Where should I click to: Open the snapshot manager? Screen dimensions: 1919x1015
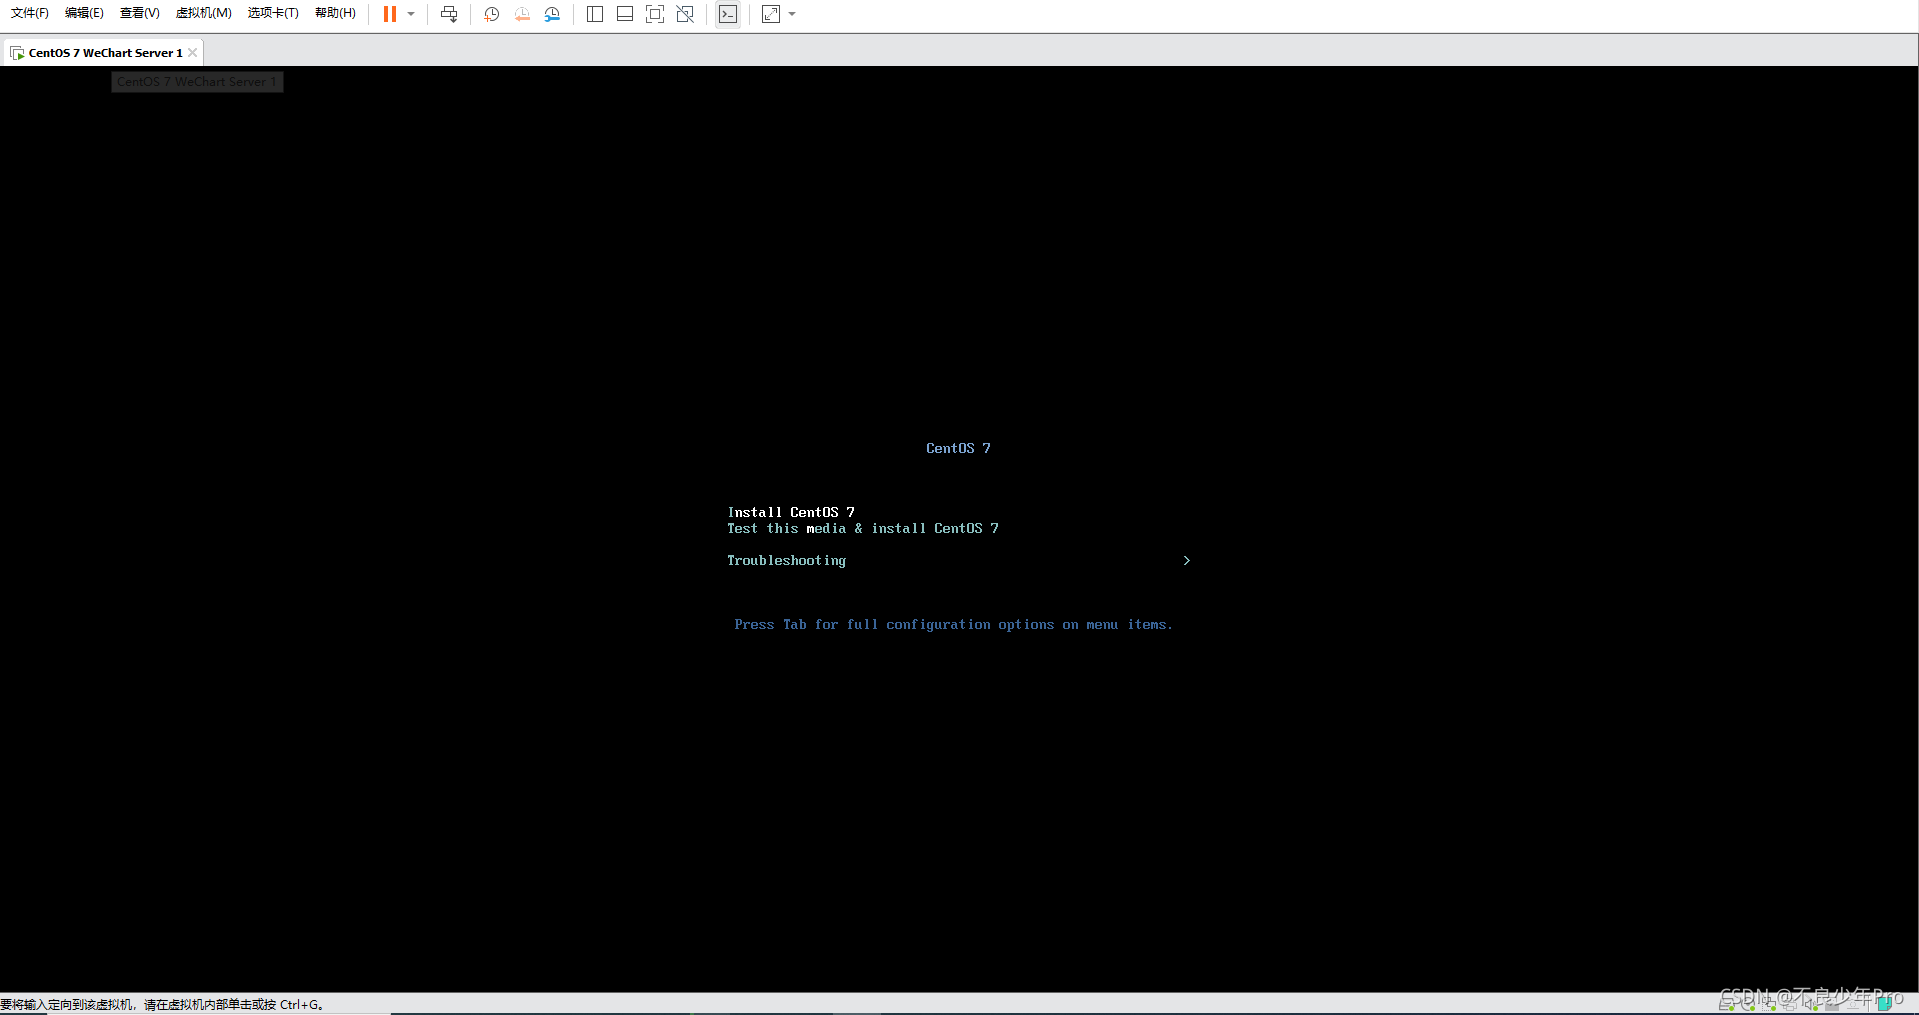click(552, 14)
